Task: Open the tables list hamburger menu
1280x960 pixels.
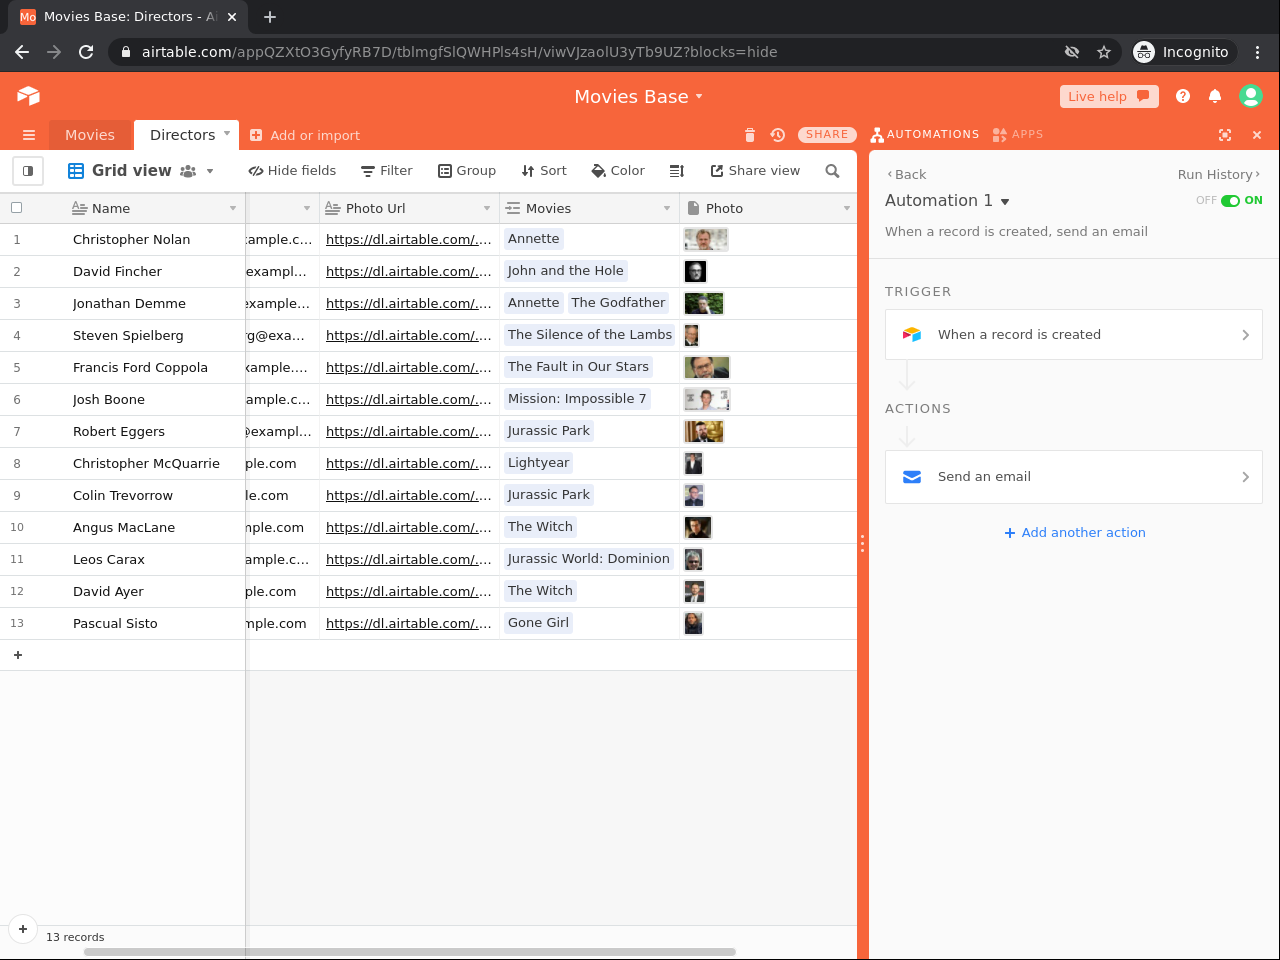Action: pyautogui.click(x=29, y=135)
